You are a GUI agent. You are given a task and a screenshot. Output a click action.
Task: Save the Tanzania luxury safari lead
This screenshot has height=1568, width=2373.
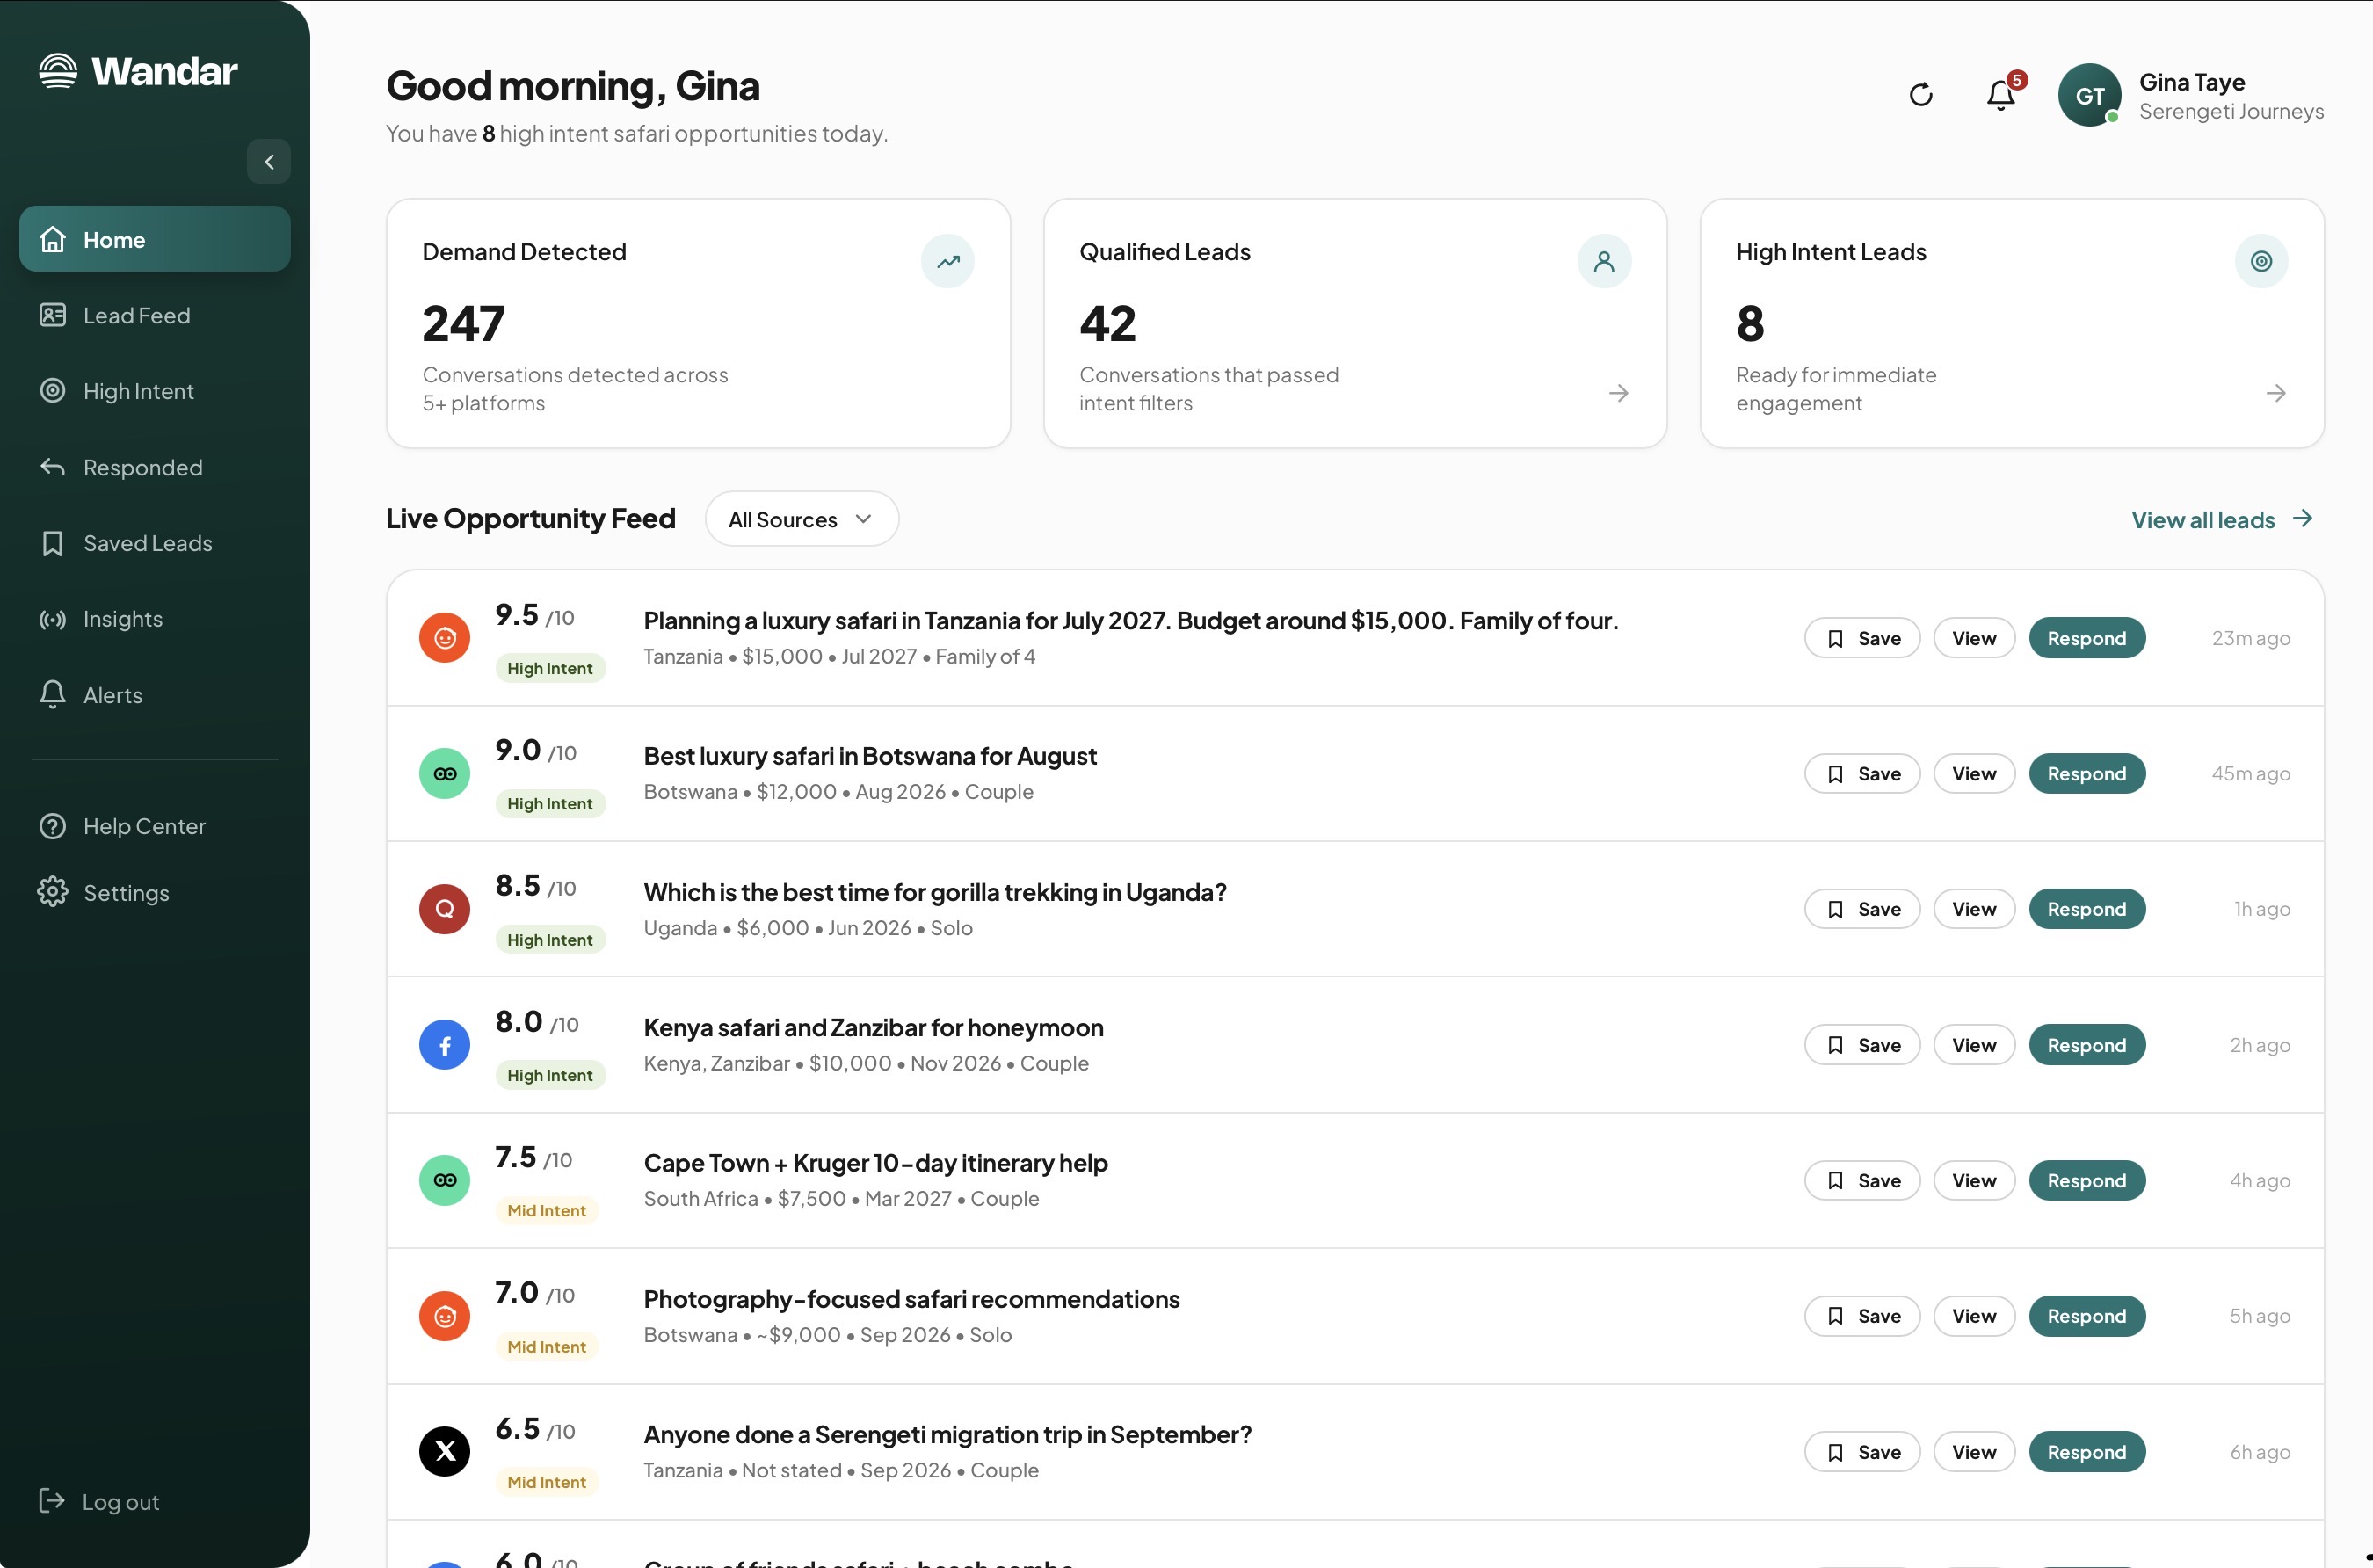[x=1862, y=638]
